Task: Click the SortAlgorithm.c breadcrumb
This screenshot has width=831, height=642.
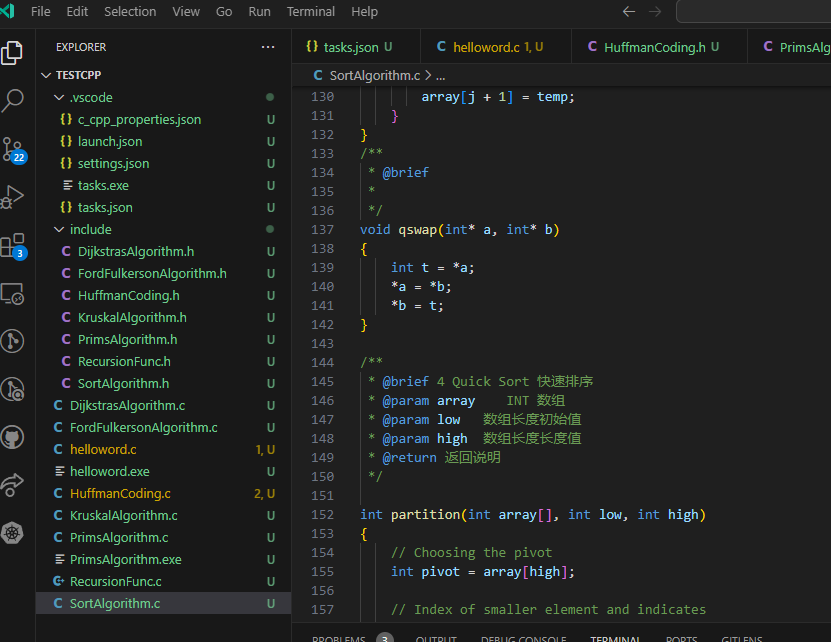Action: (373, 75)
